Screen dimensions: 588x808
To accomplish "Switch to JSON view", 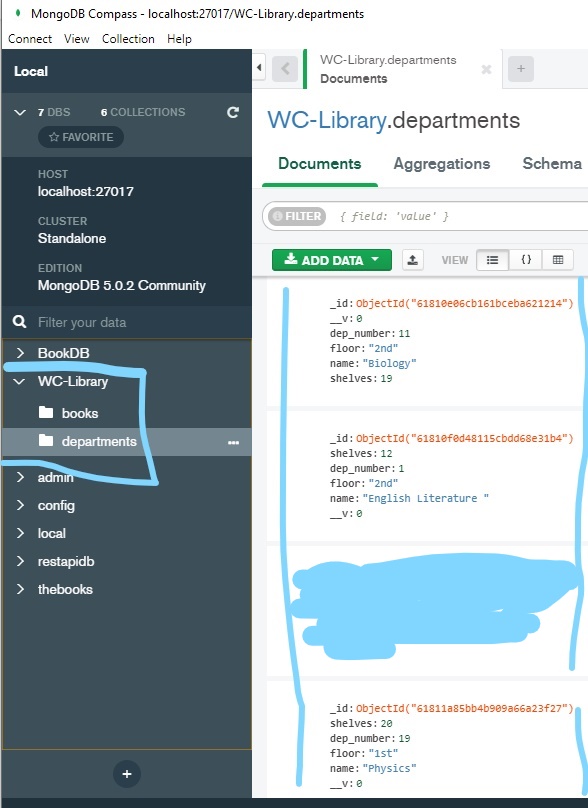I will click(x=526, y=260).
